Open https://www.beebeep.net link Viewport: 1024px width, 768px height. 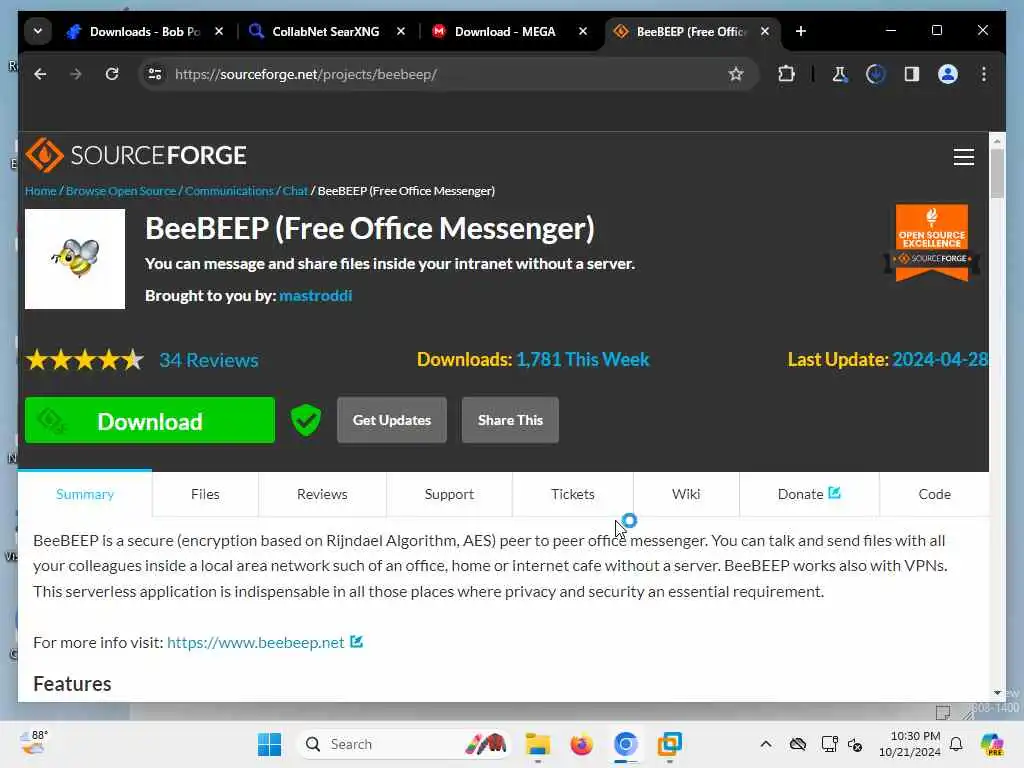pyautogui.click(x=255, y=643)
